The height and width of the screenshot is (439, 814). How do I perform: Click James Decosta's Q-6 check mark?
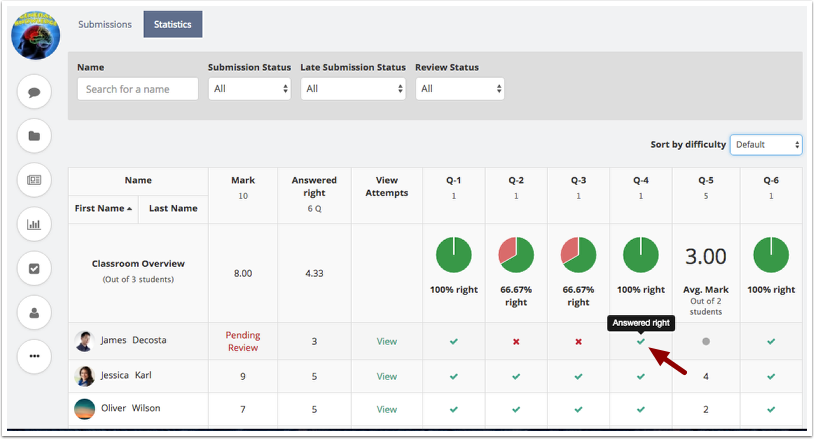point(771,341)
